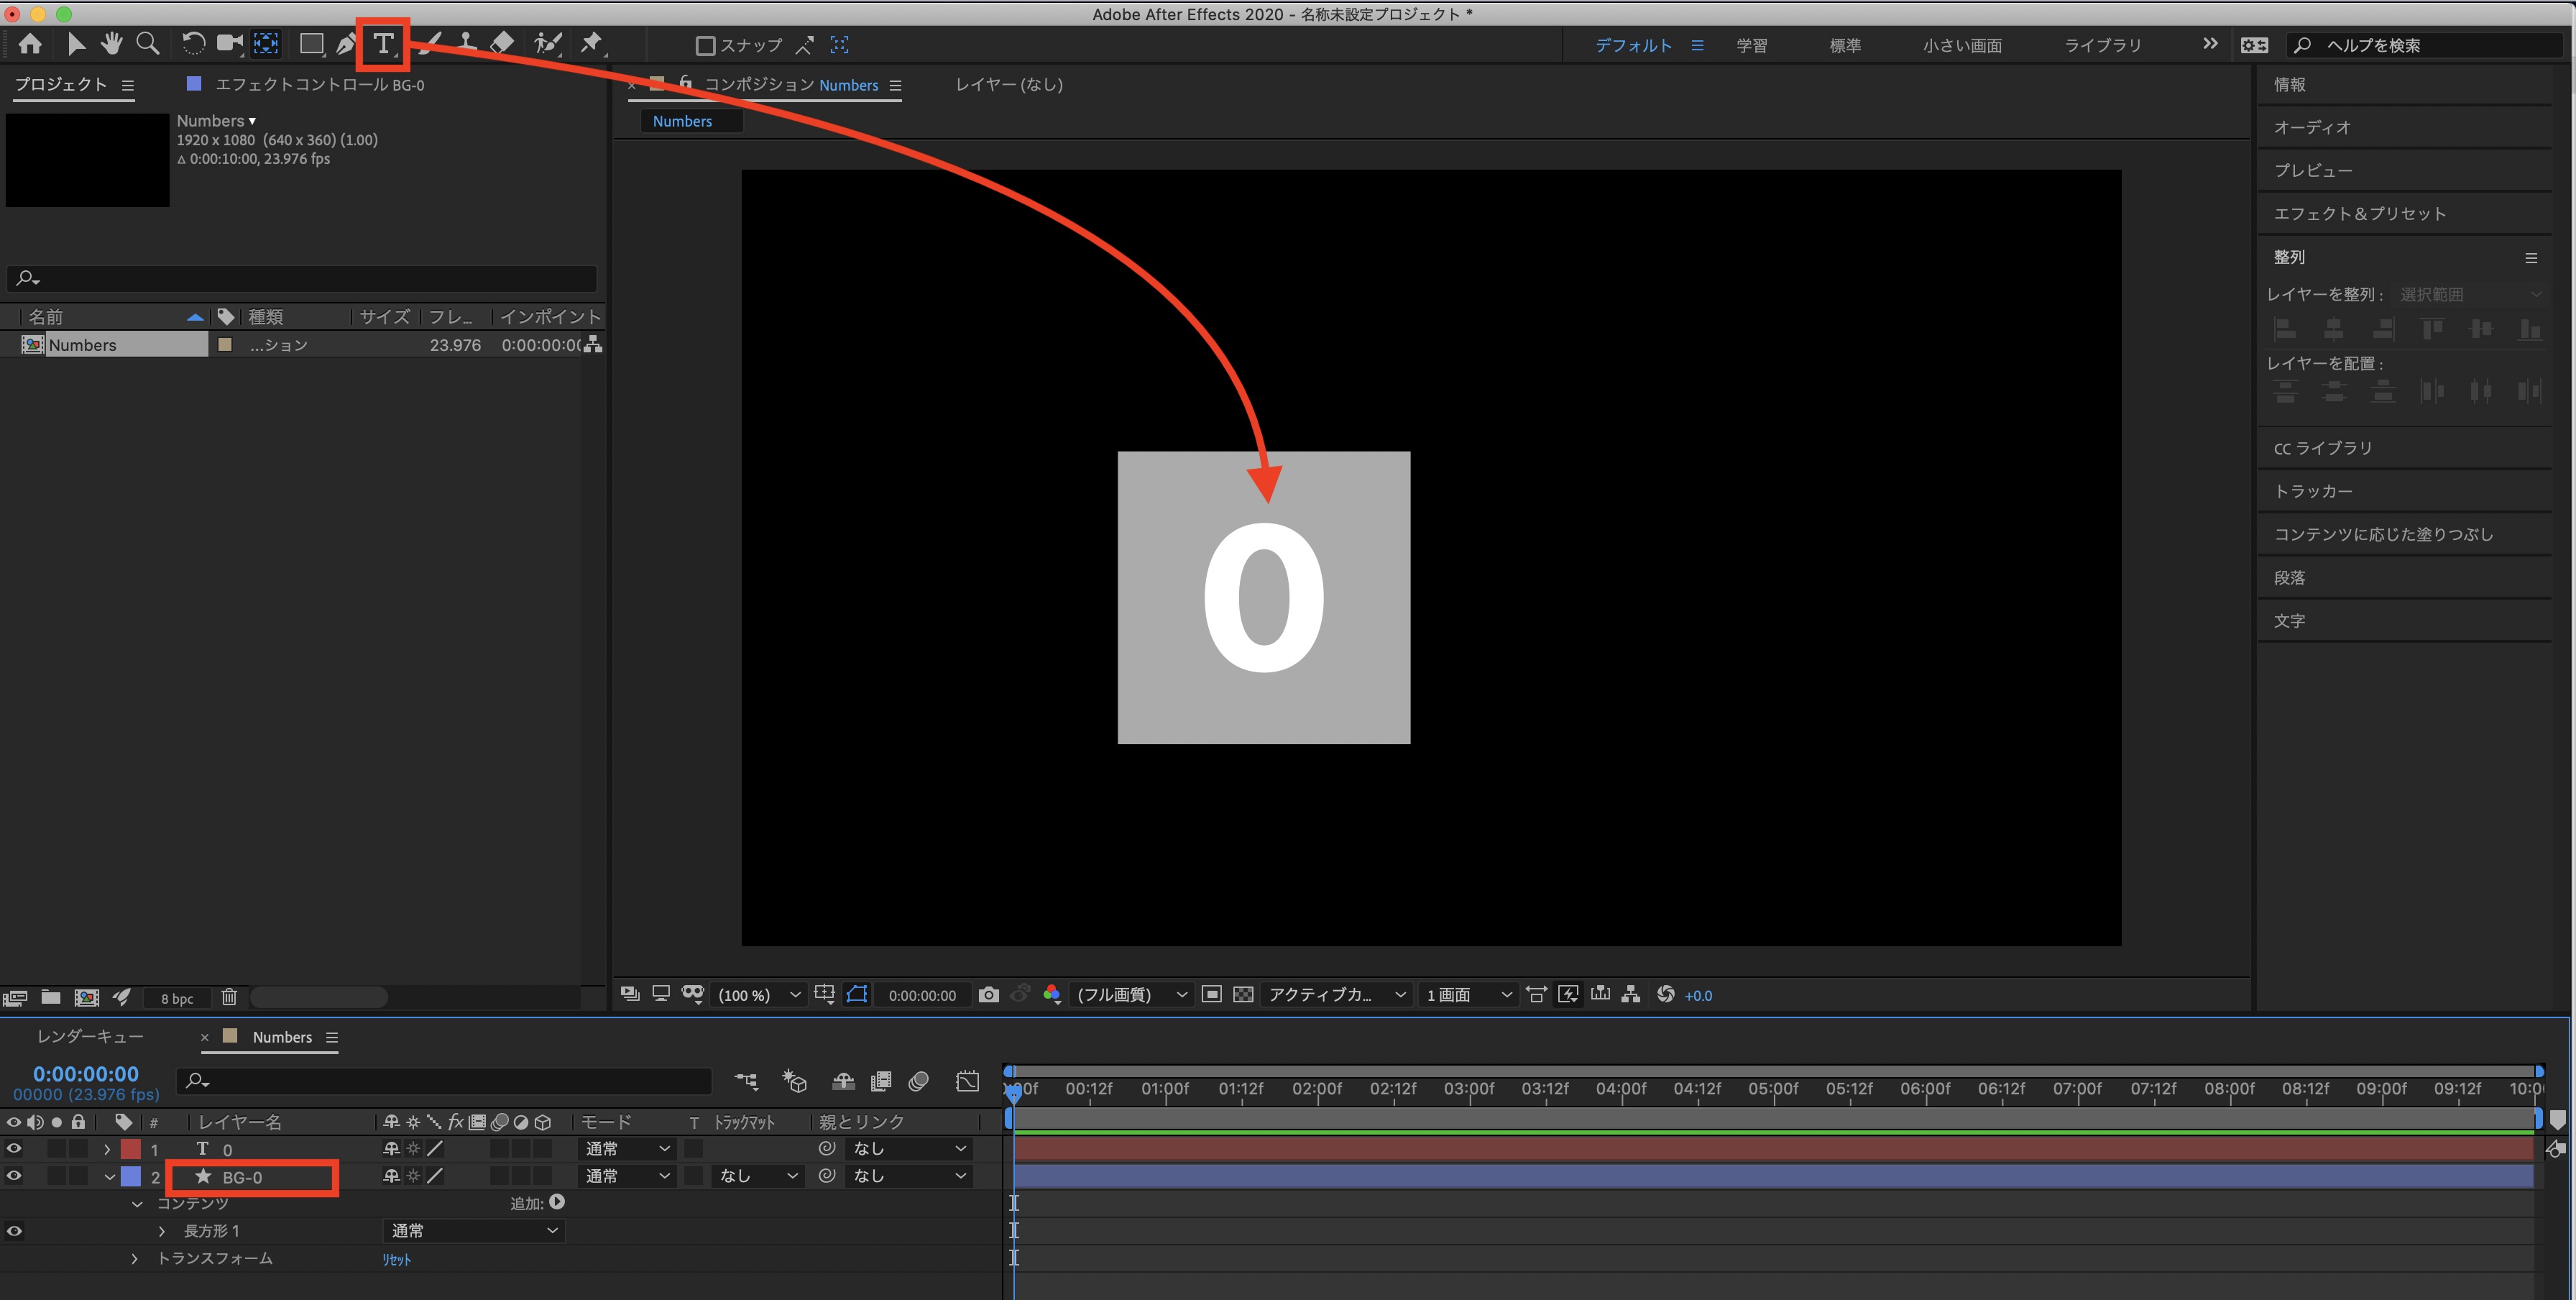Image resolution: width=2576 pixels, height=1300 pixels.
Task: Toggle visibility of text layer 0
Action: click(x=14, y=1148)
